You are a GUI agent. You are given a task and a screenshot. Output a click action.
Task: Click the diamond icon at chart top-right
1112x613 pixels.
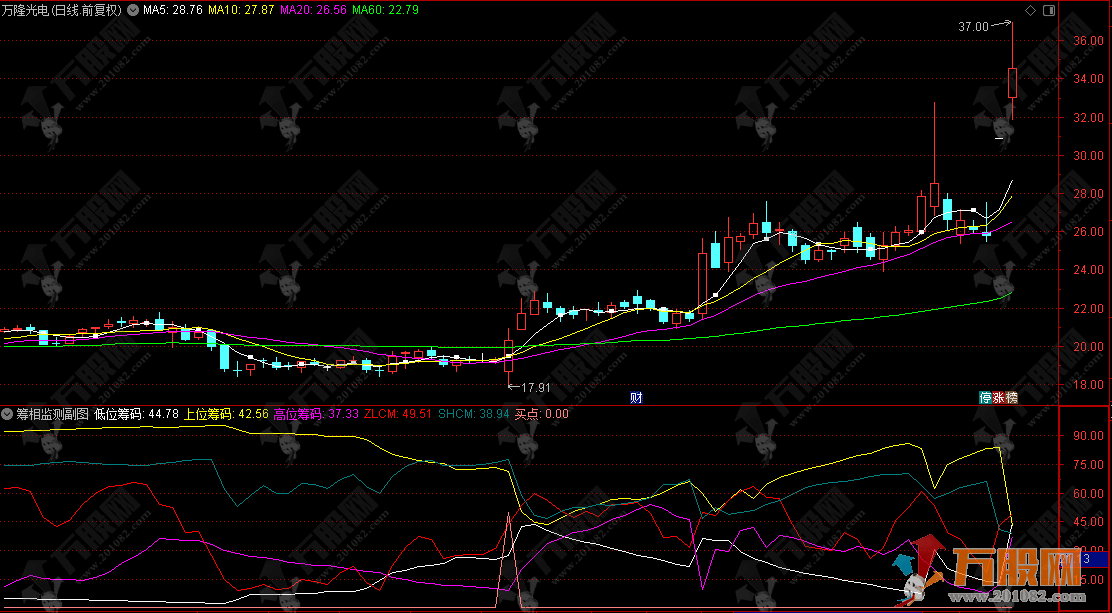point(1030,10)
